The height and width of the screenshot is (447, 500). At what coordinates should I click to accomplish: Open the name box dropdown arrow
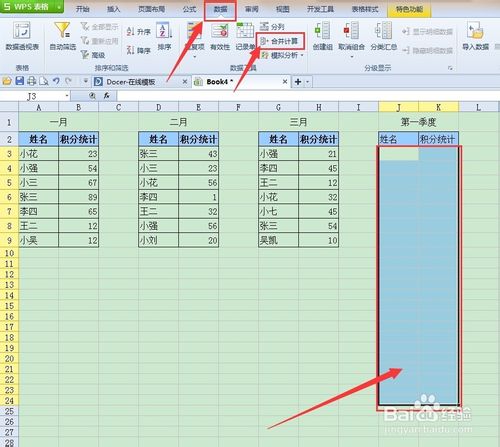pyautogui.click(x=67, y=96)
